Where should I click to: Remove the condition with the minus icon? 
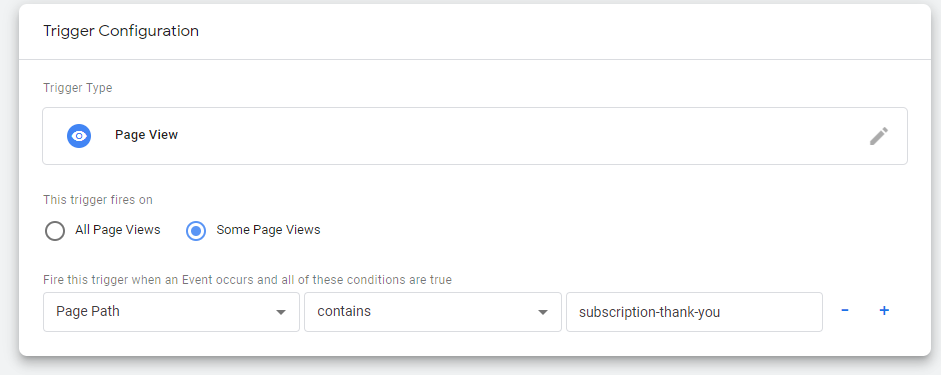844,311
